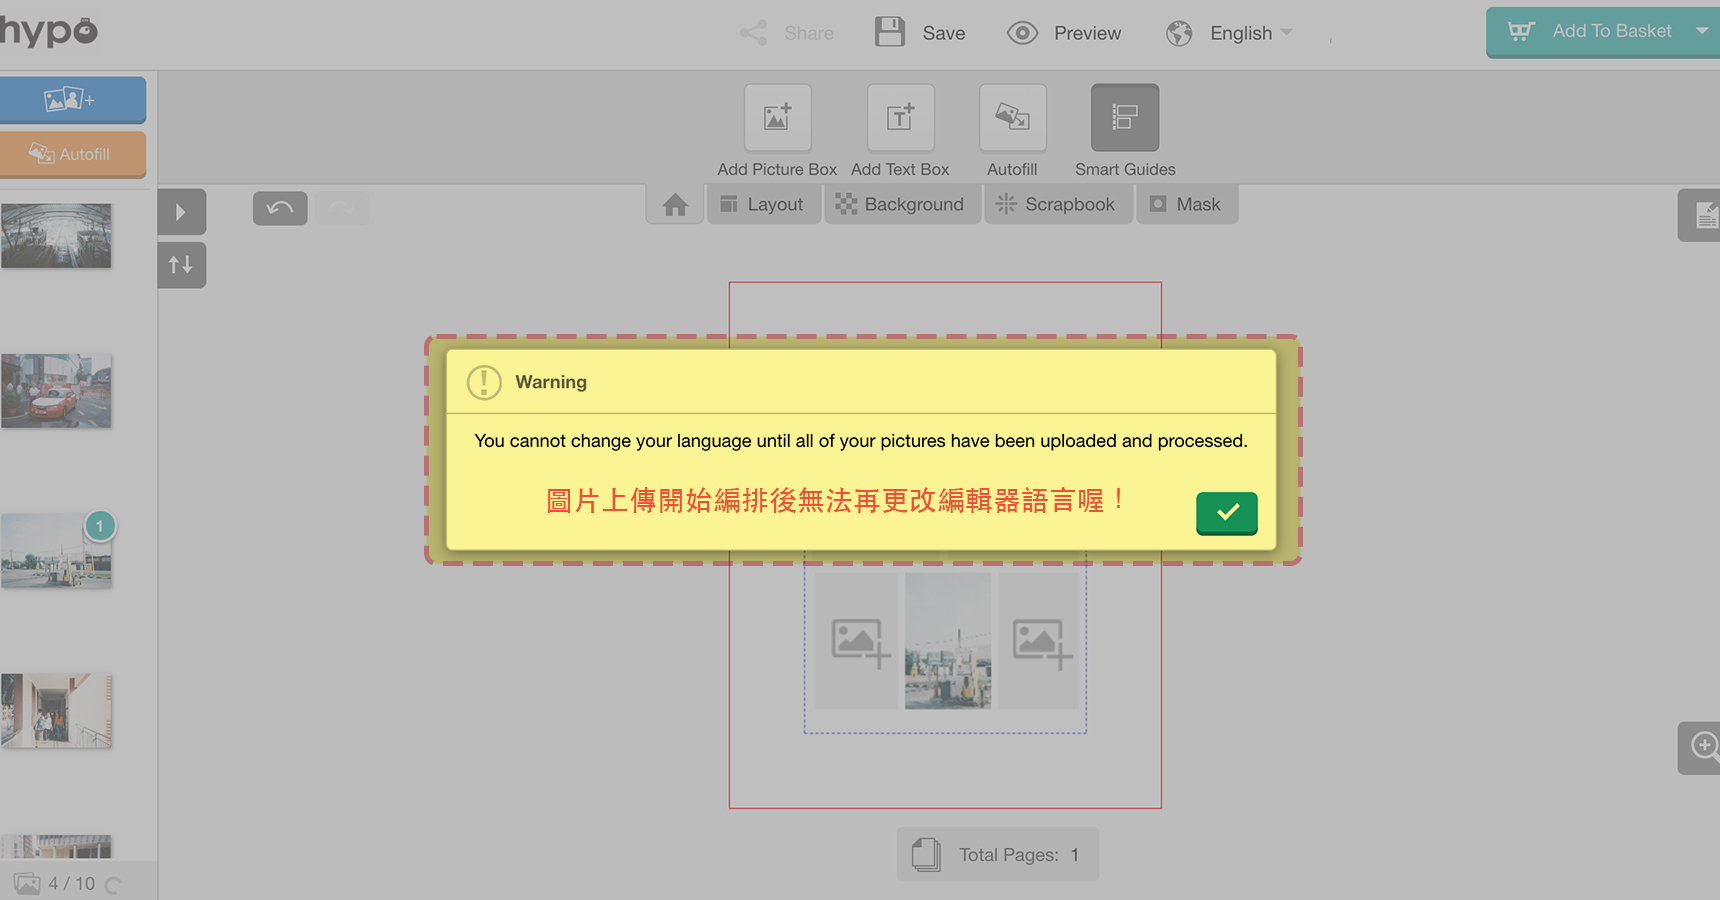The height and width of the screenshot is (900, 1720).
Task: Select the red taxi photo thumbnail
Action: coord(56,391)
